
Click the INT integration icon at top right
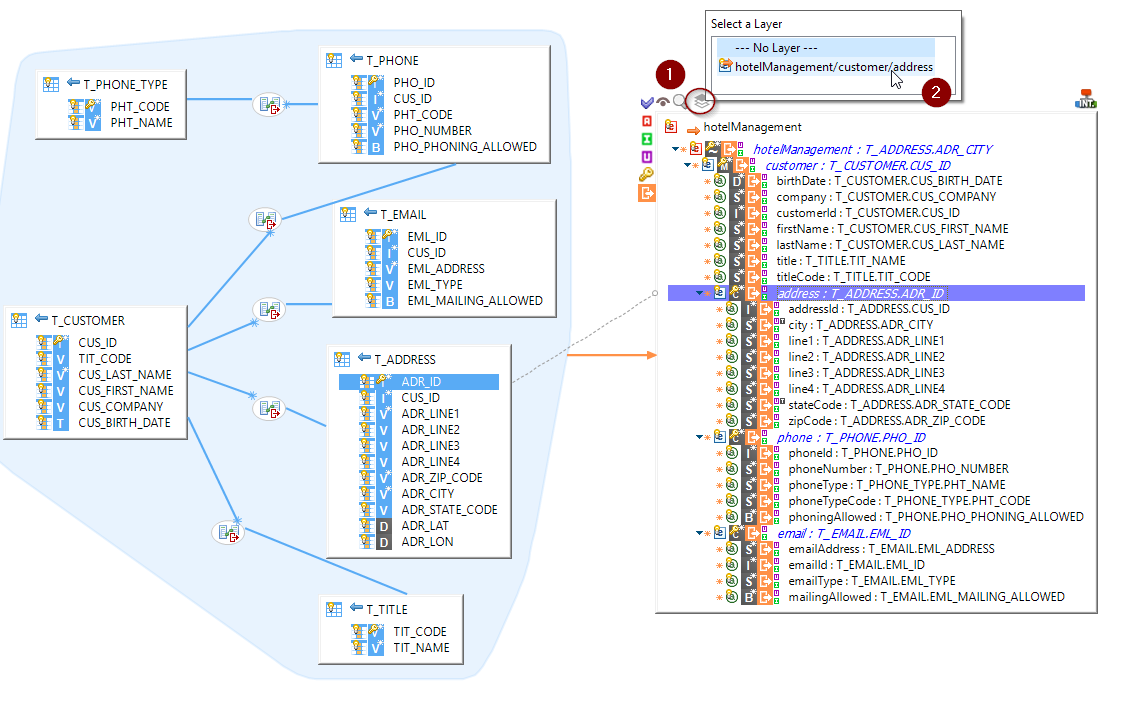1086,99
